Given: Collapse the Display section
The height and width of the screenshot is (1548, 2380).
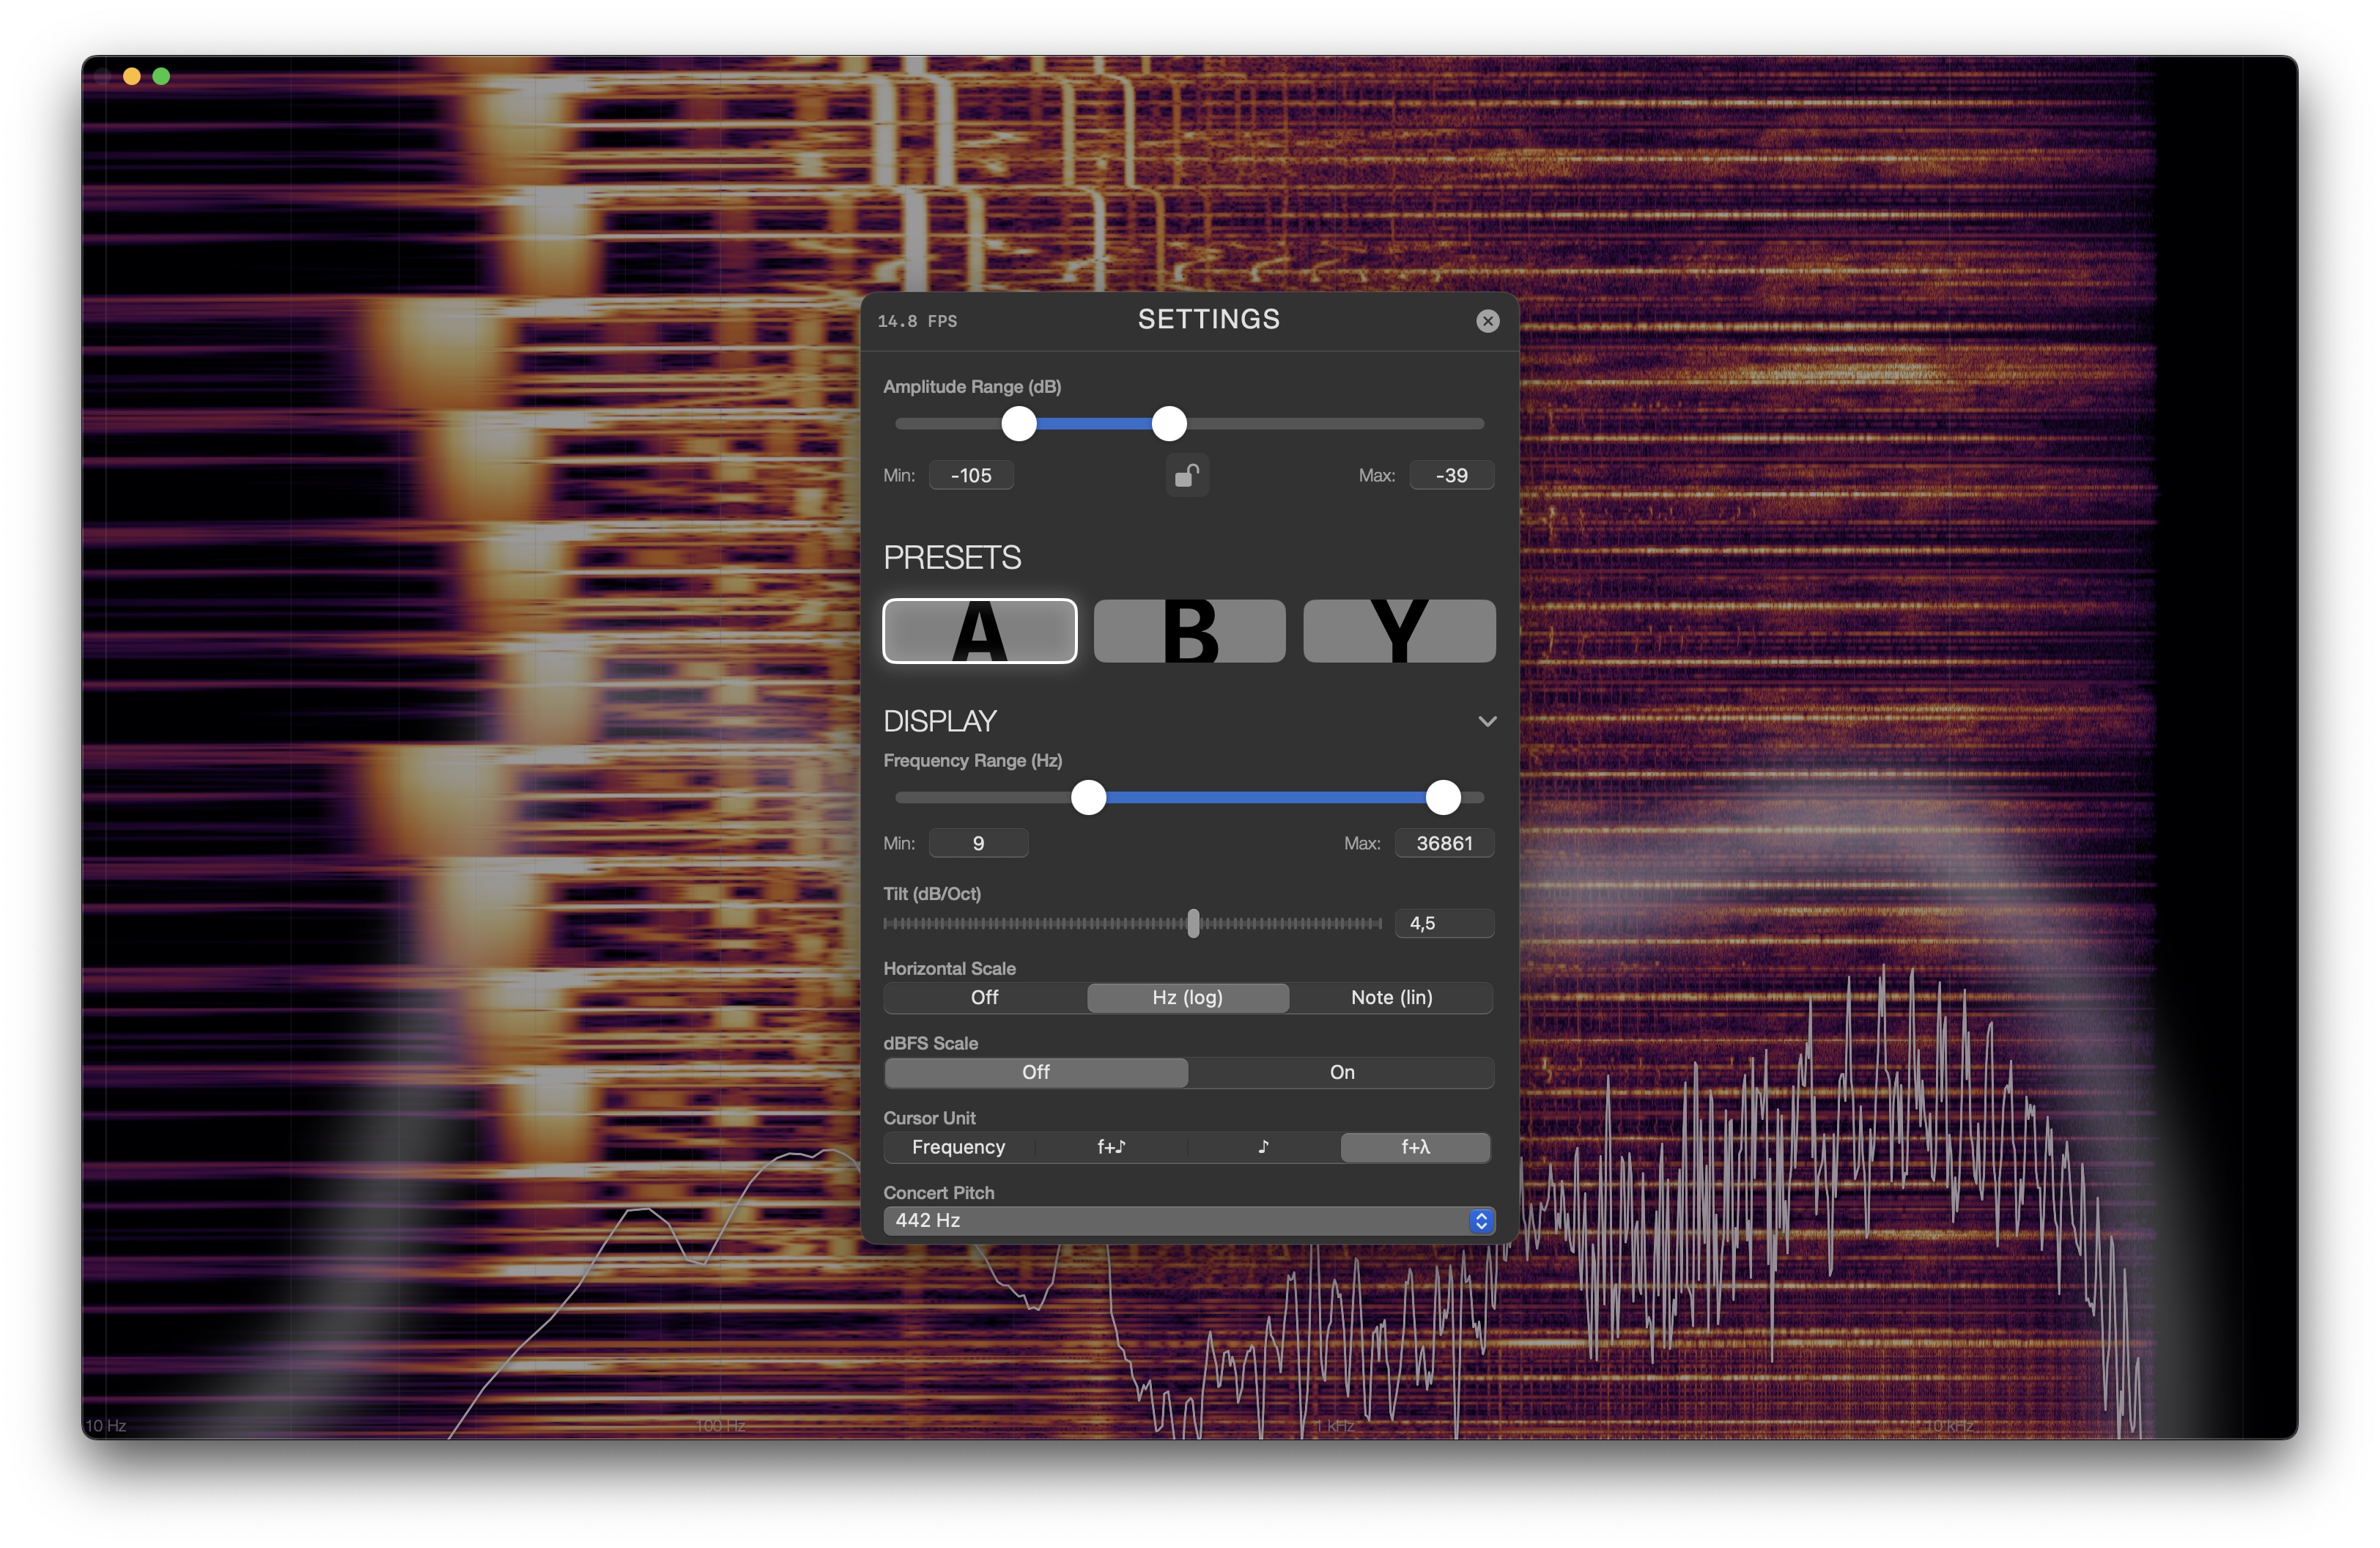Looking at the screenshot, I should (x=1487, y=720).
